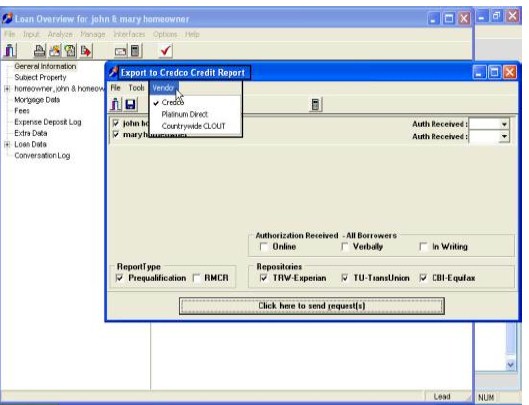Screen dimensions: 529x405
Task: Close the highlighted Vendor menu
Action: [163, 88]
